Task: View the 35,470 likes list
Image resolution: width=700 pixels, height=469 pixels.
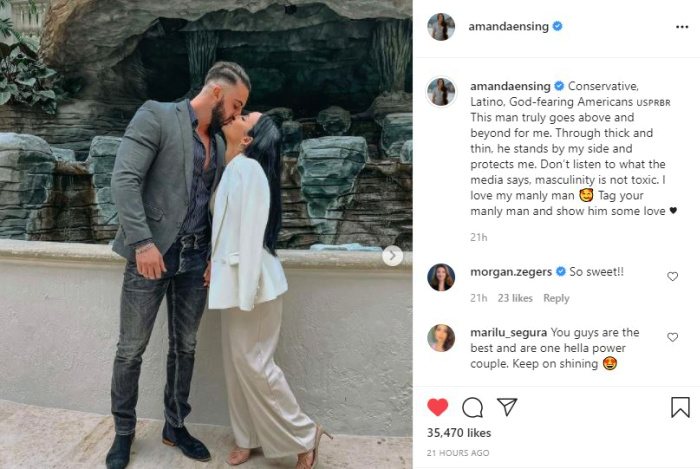Action: click(x=459, y=433)
